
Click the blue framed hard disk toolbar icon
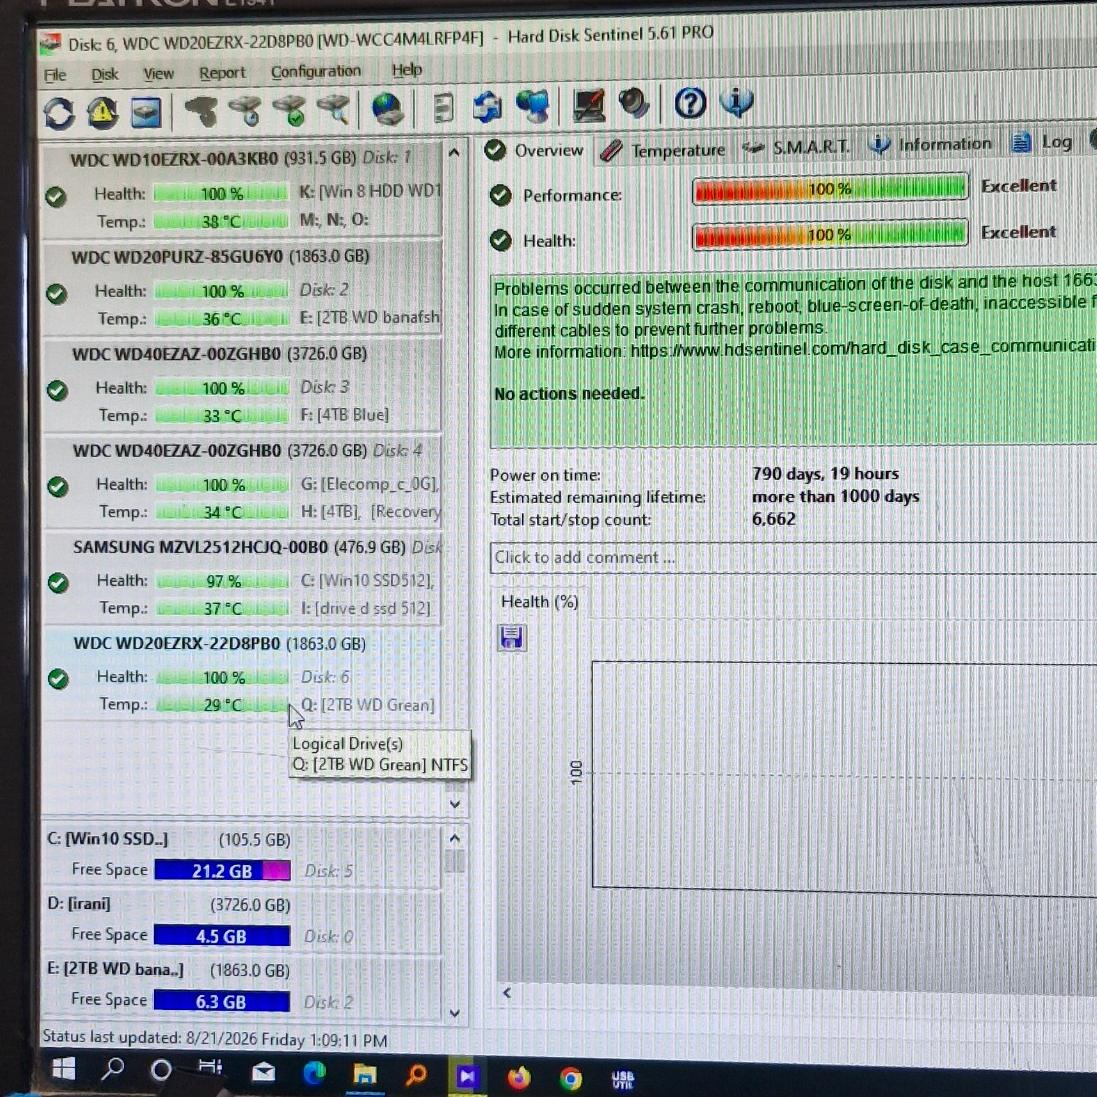click(x=146, y=113)
